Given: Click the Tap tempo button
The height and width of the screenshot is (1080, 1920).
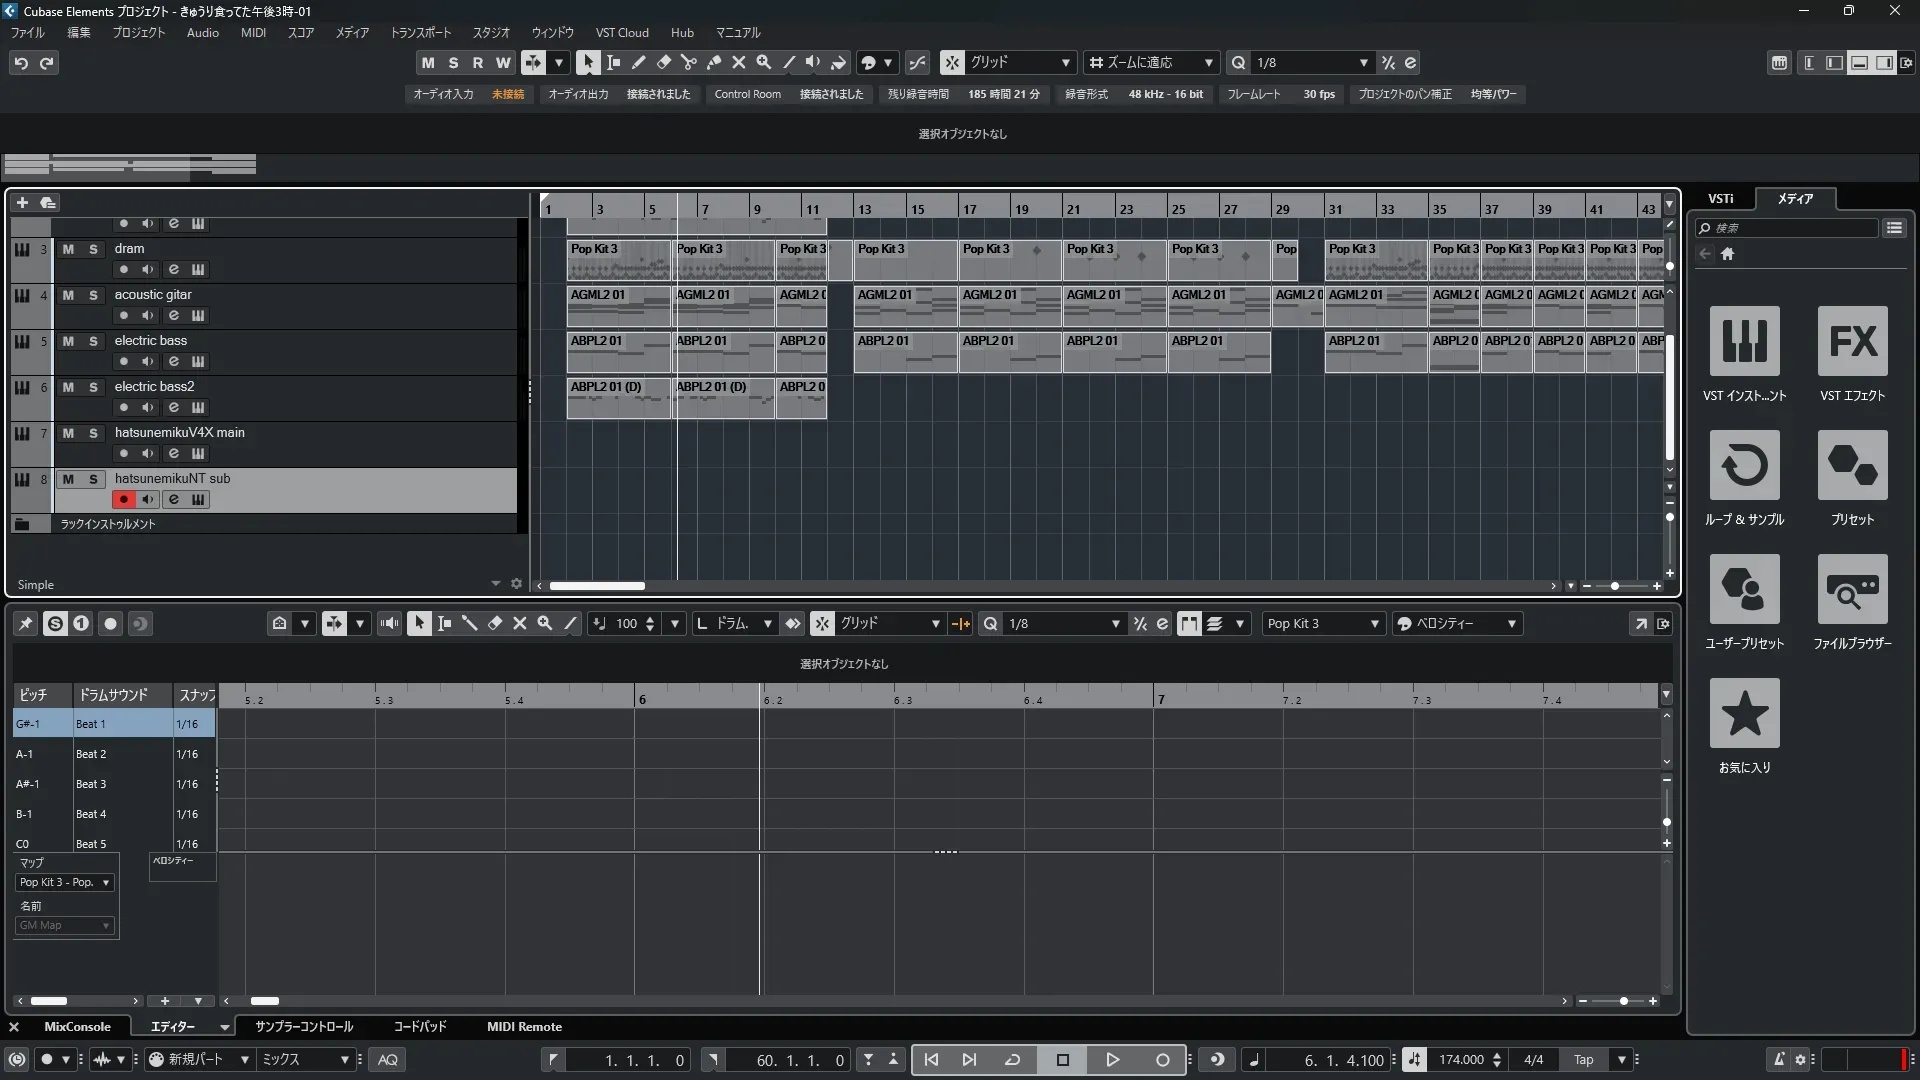Looking at the screenshot, I should pyautogui.click(x=1583, y=1059).
